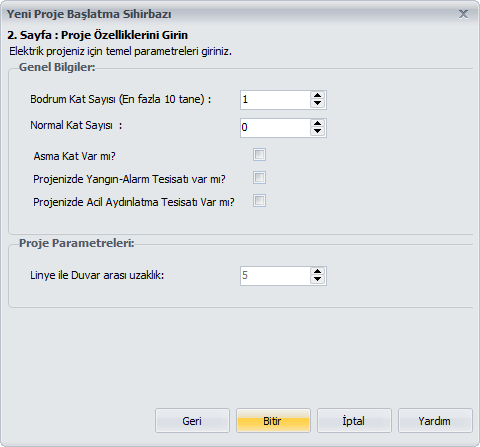480x447 pixels.
Task: Decrease Linye ile Duvar distance down arrow
Action: 317,280
